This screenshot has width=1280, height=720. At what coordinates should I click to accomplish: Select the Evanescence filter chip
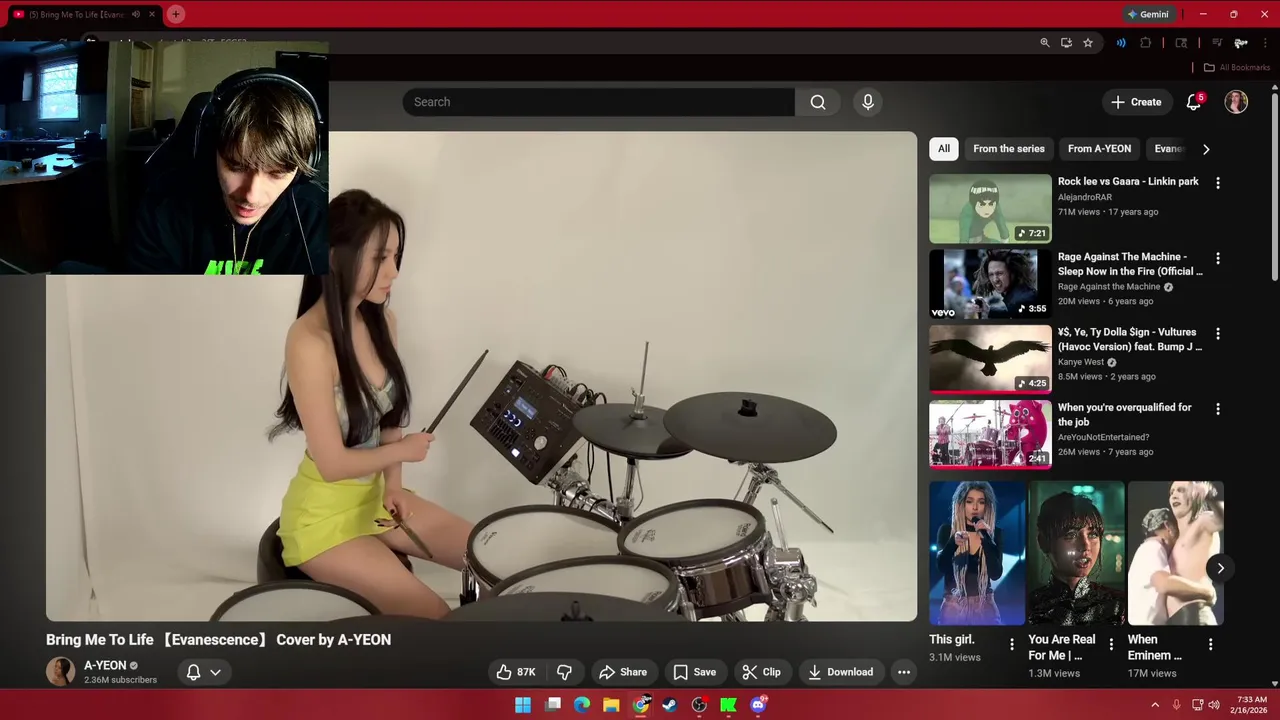coord(1168,149)
